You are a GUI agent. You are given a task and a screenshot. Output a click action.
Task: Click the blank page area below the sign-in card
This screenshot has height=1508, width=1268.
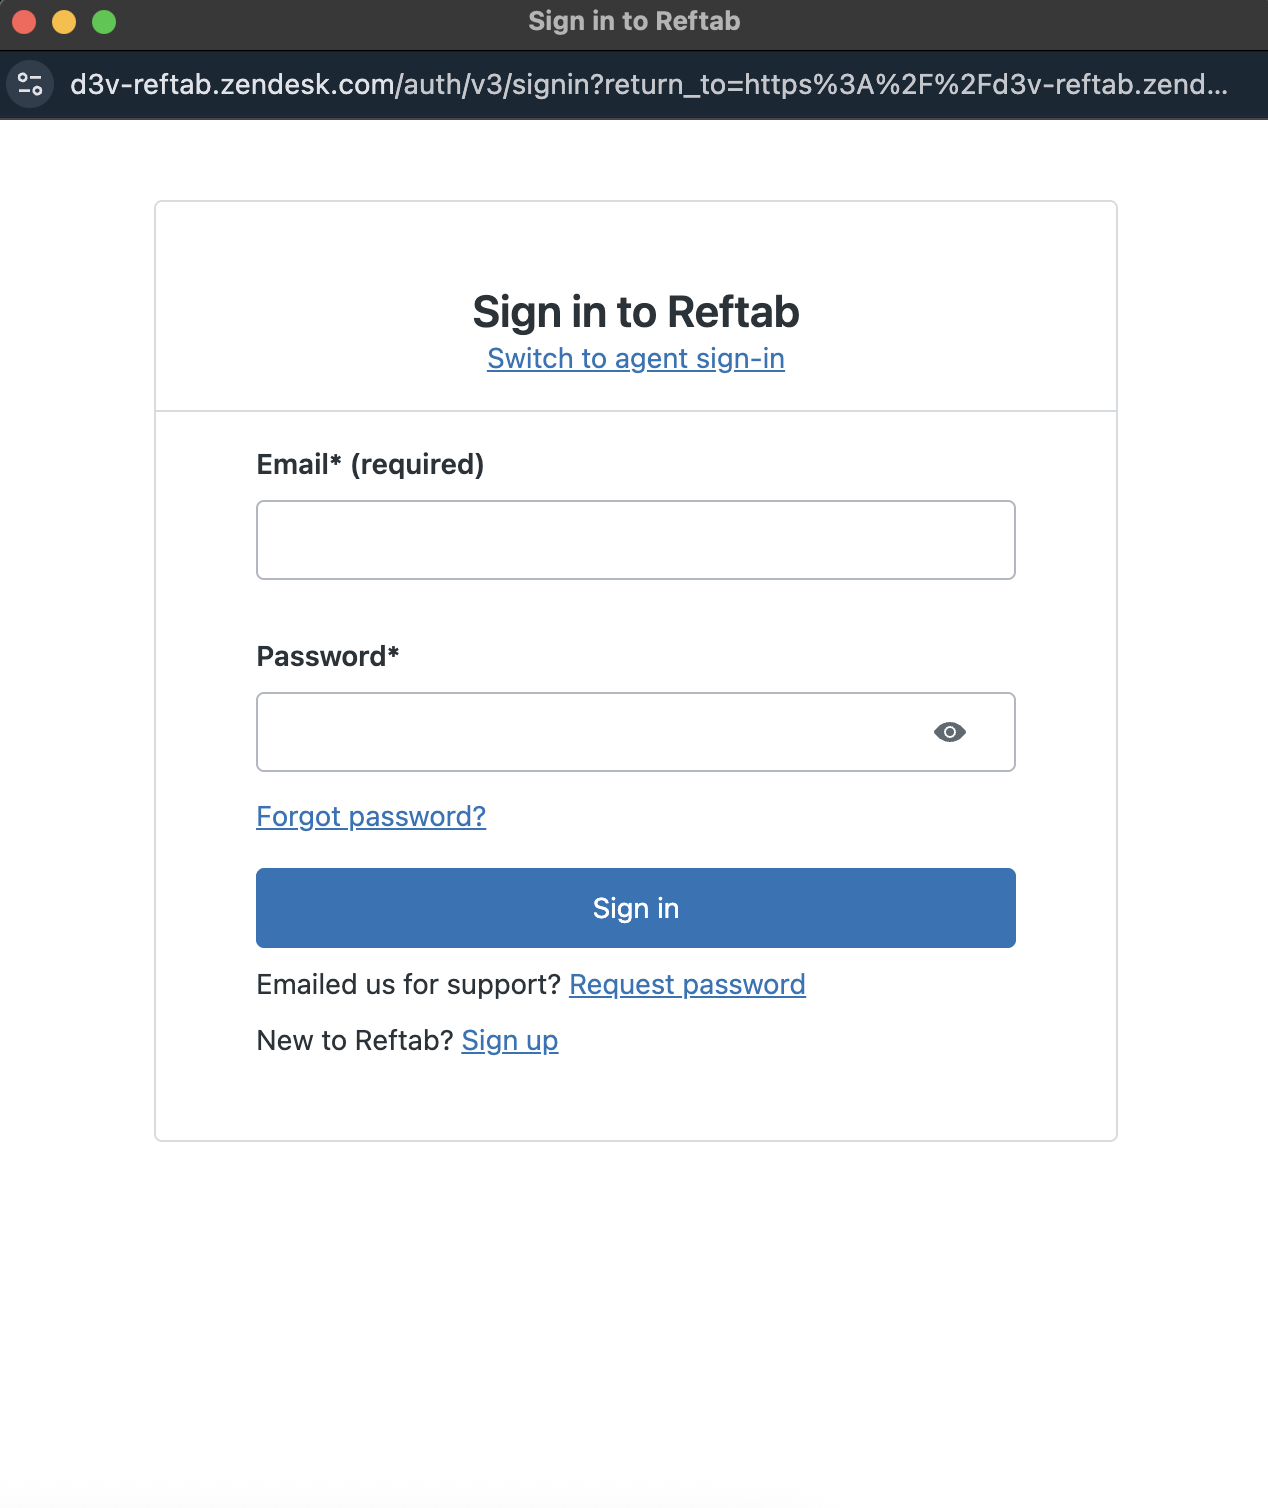[635, 1320]
